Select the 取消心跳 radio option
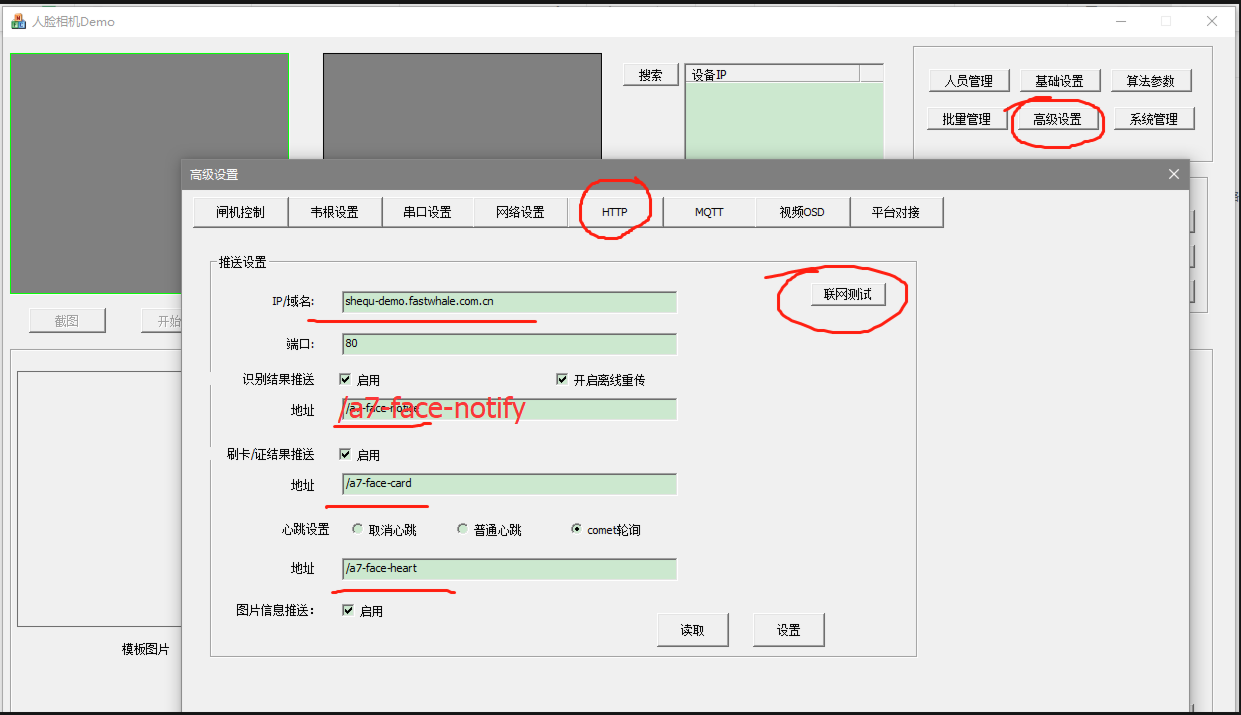Image resolution: width=1241 pixels, height=715 pixels. (358, 529)
